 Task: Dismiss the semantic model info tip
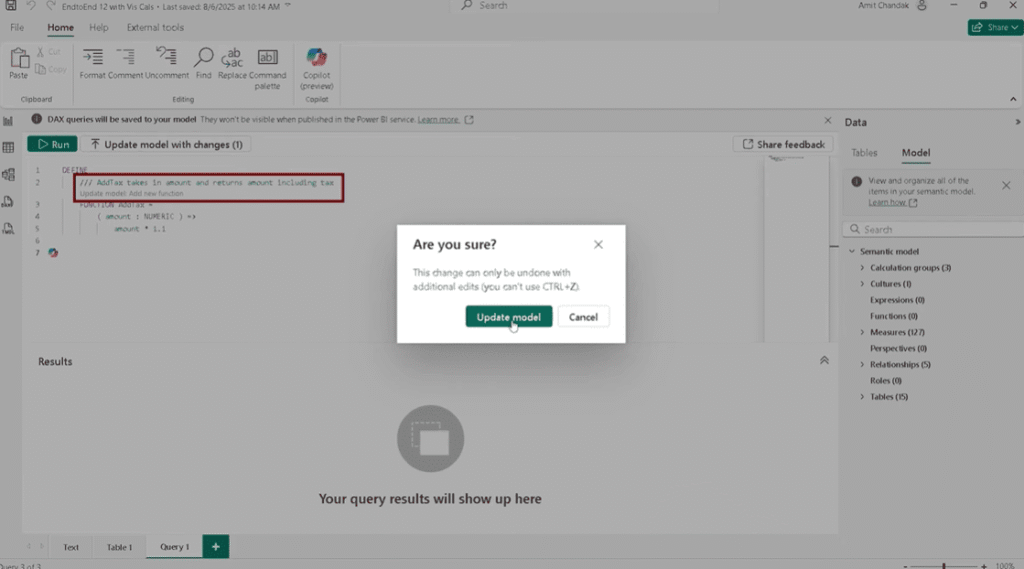(1006, 186)
